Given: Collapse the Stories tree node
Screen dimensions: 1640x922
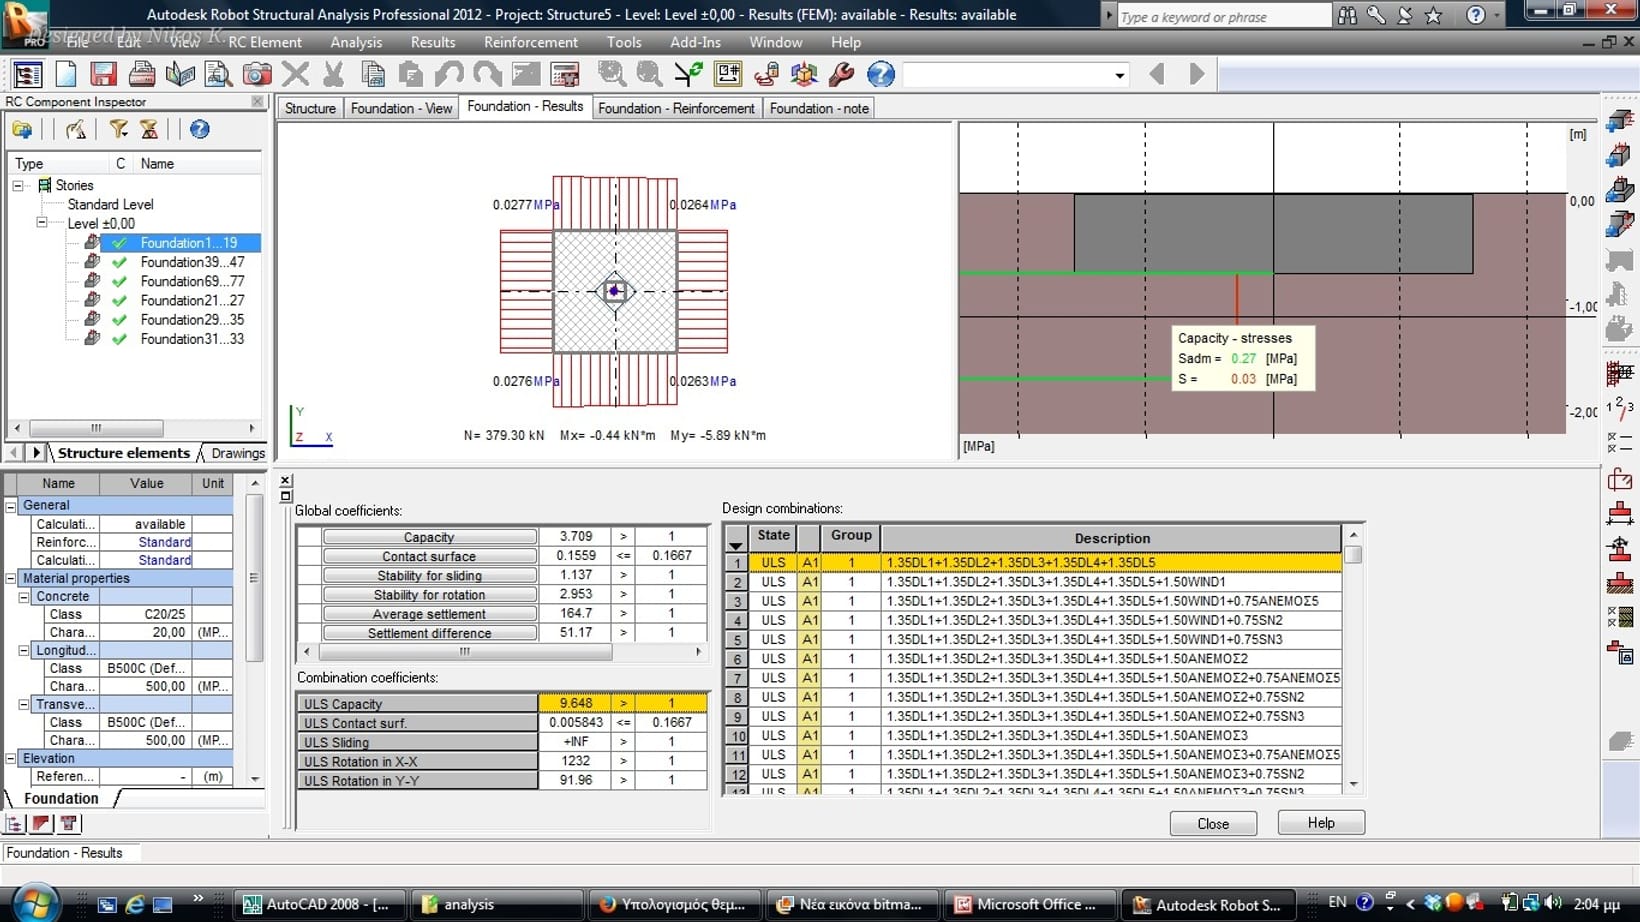Looking at the screenshot, I should pyautogui.click(x=18, y=185).
